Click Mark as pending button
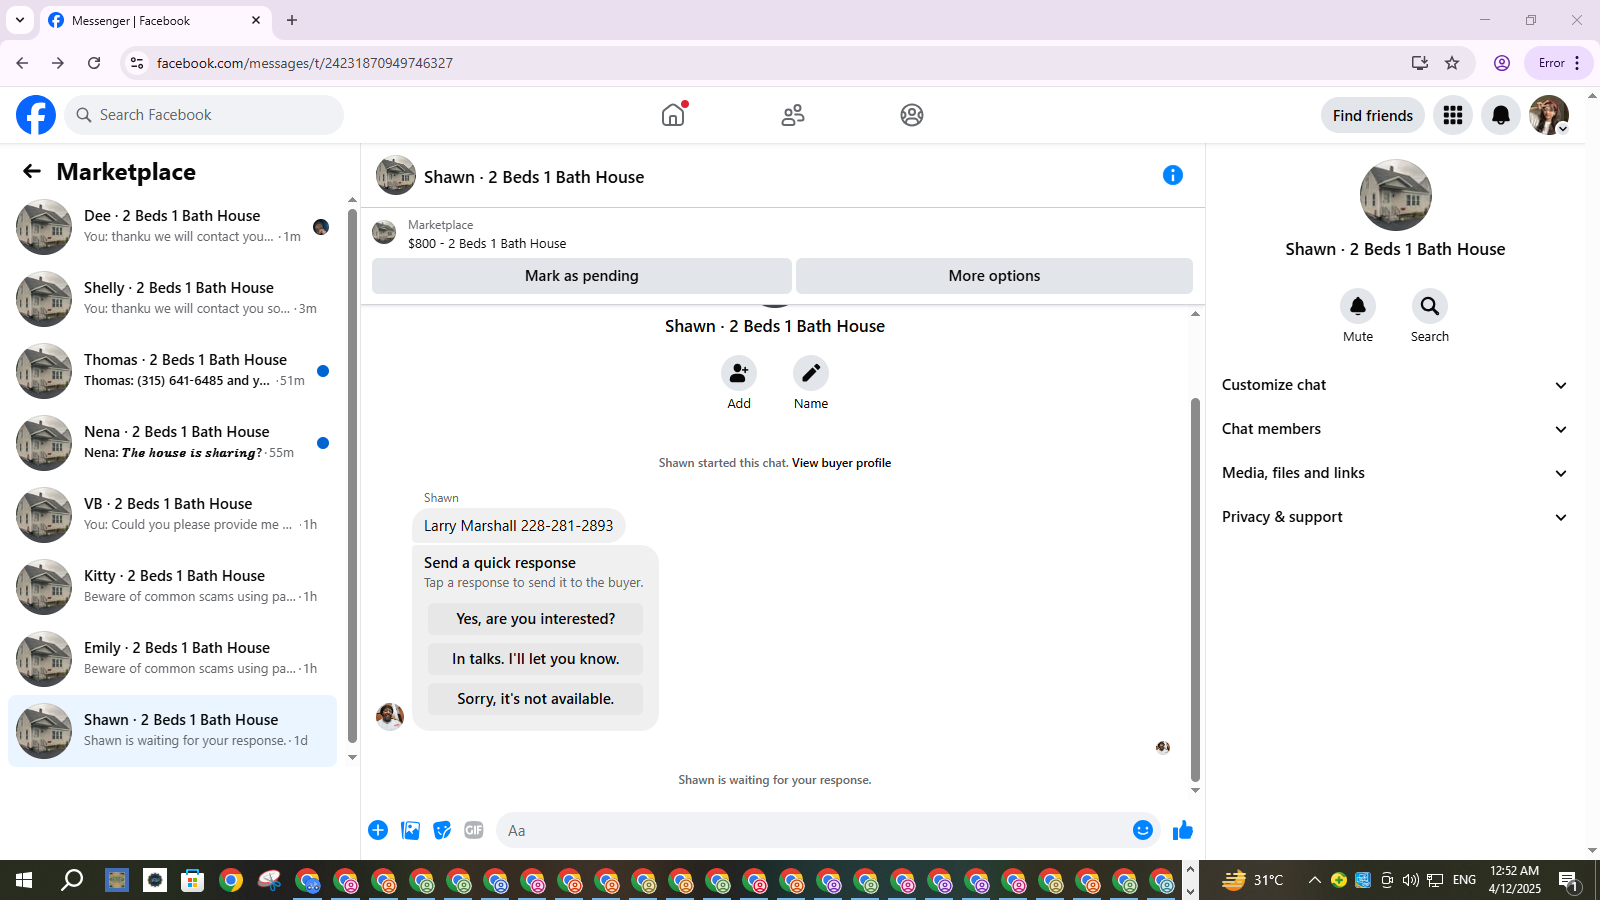Image resolution: width=1600 pixels, height=900 pixels. click(582, 276)
